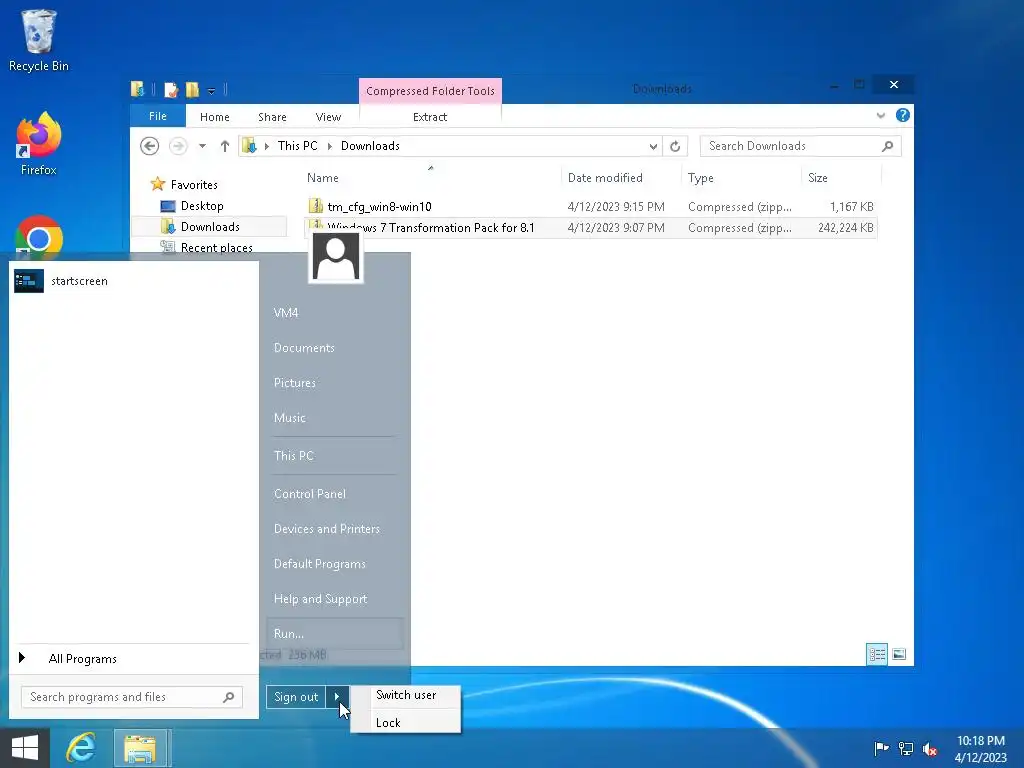The image size is (1024, 768).
Task: Click Explorer window system folder icon
Action: point(137,89)
